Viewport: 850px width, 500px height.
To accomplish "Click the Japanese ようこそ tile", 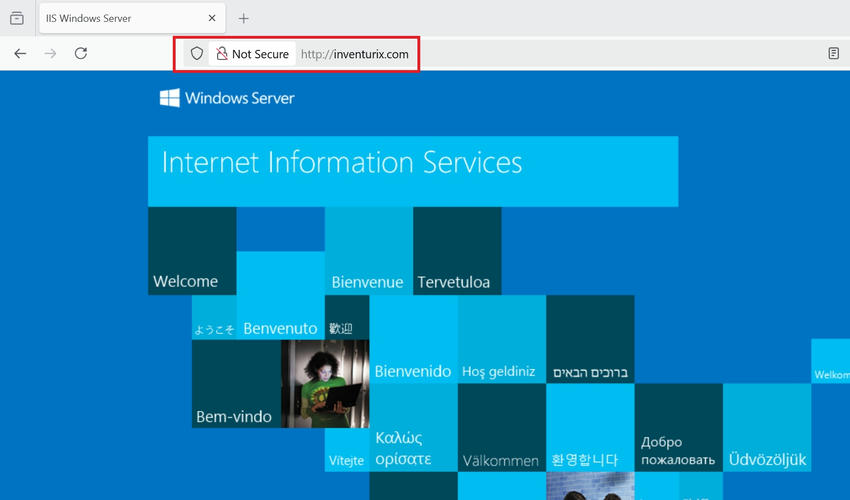I will click(214, 318).
